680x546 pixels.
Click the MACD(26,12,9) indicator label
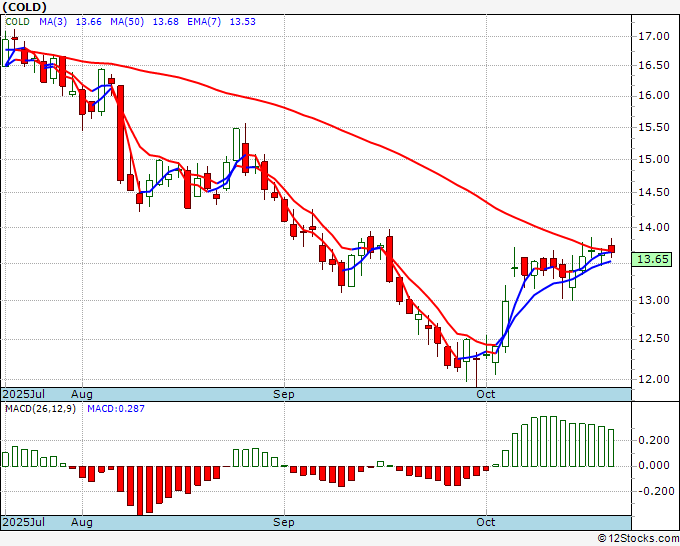(x=40, y=409)
